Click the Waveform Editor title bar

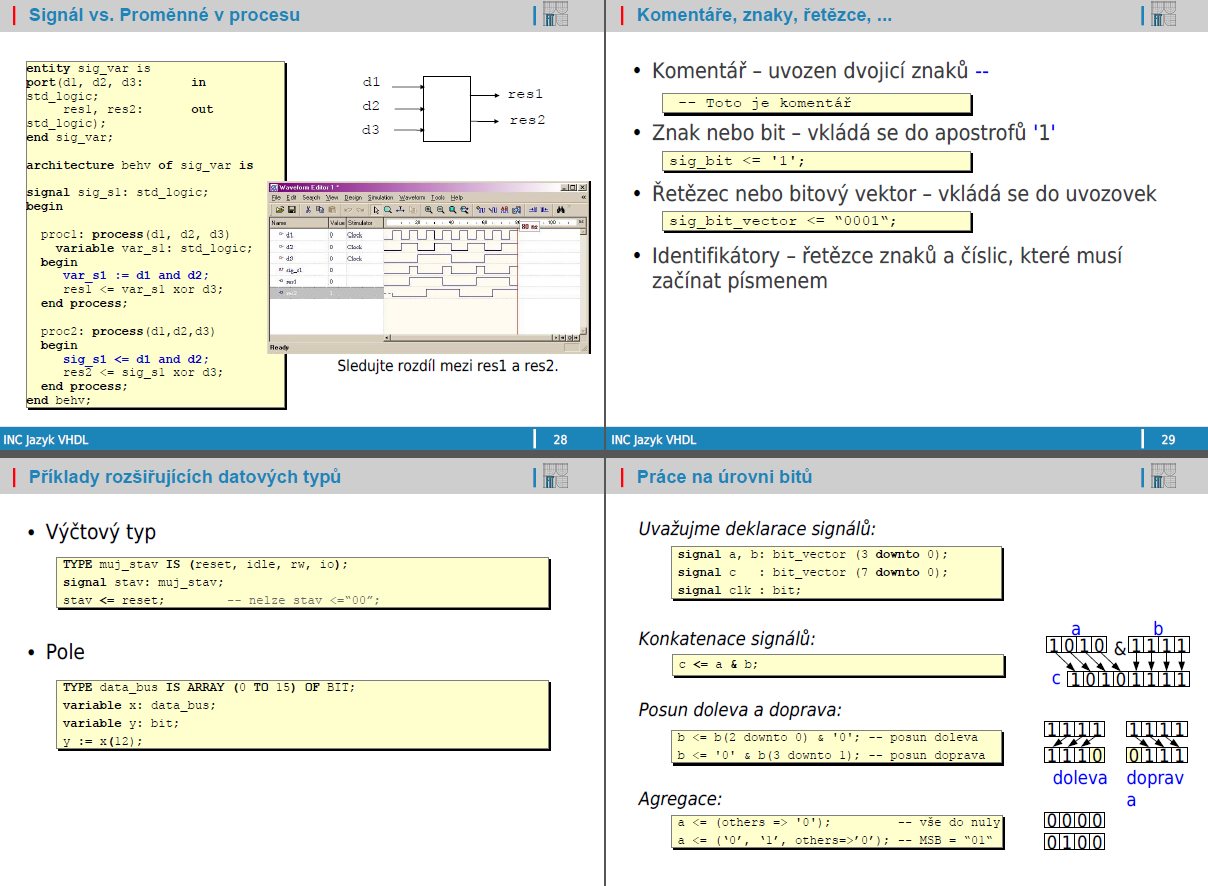click(x=428, y=187)
